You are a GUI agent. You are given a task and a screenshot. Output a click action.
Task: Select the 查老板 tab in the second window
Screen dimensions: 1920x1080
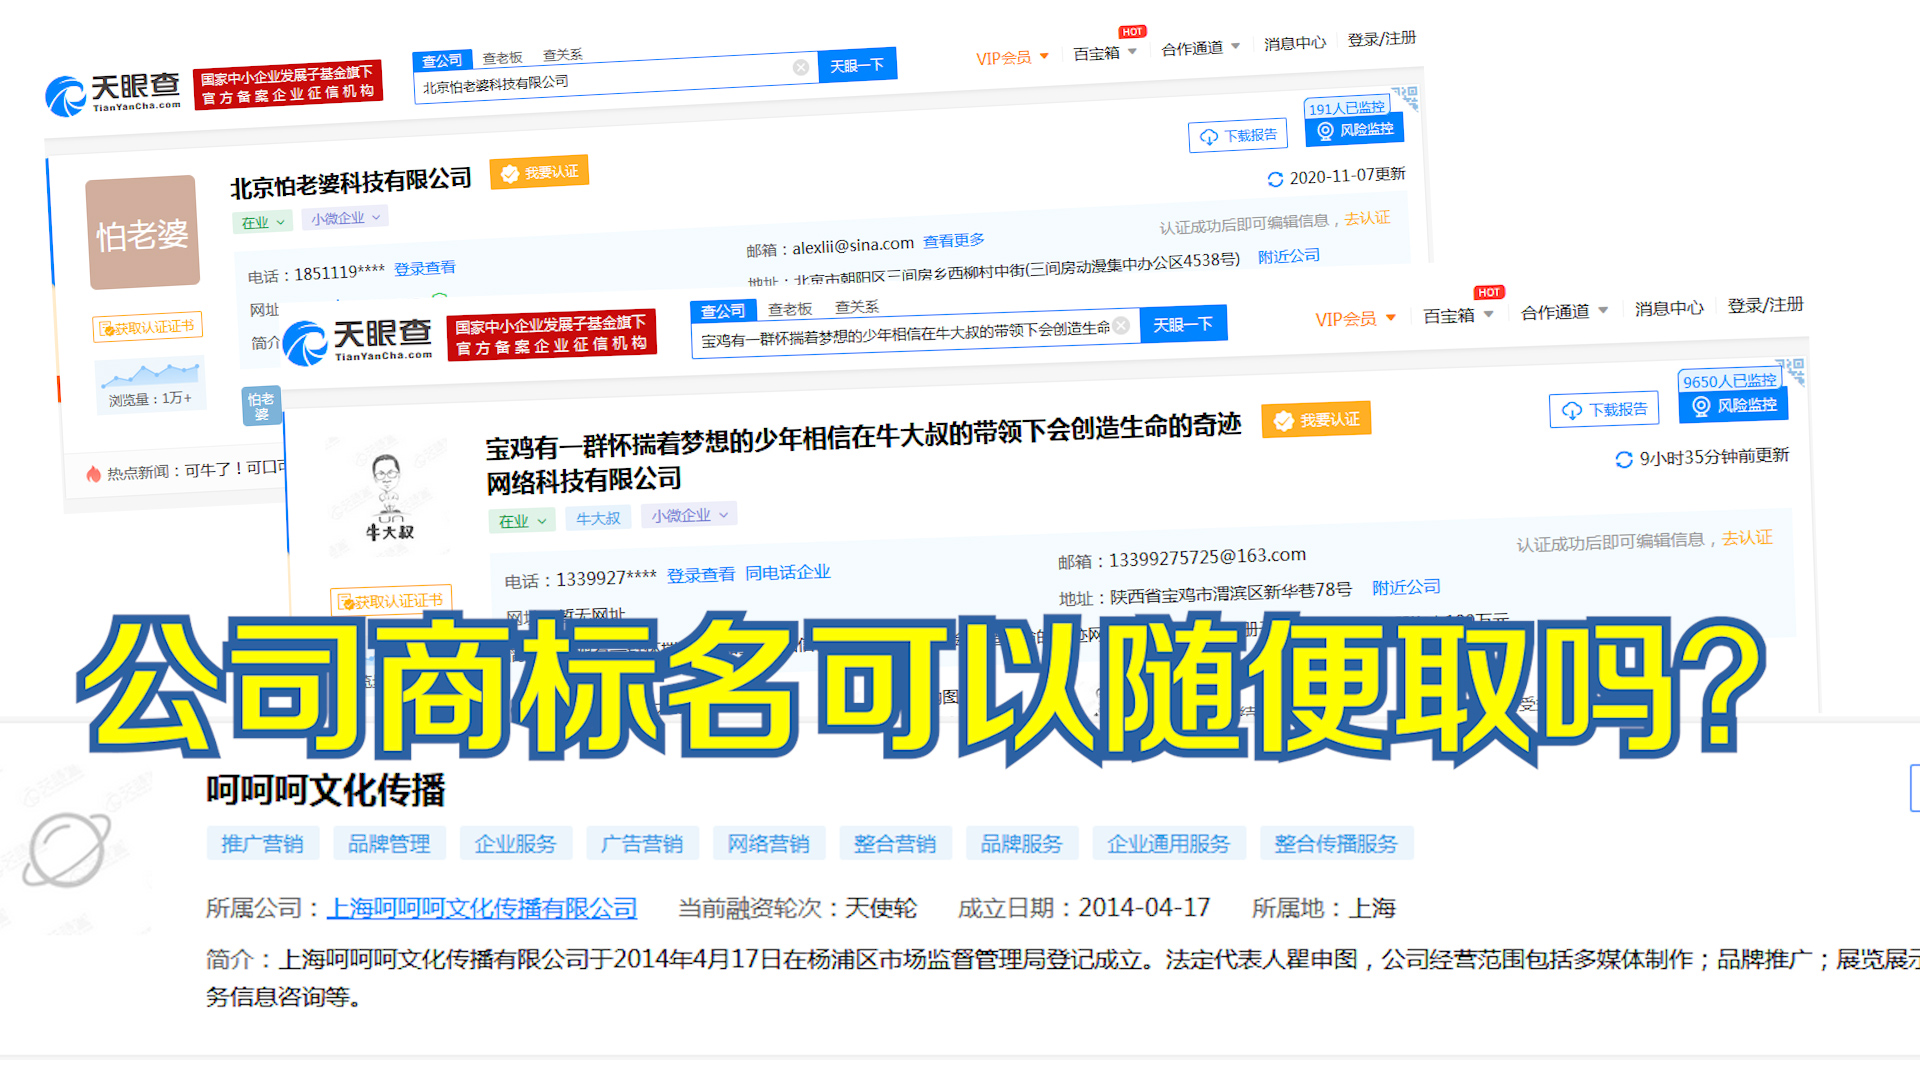790,309
